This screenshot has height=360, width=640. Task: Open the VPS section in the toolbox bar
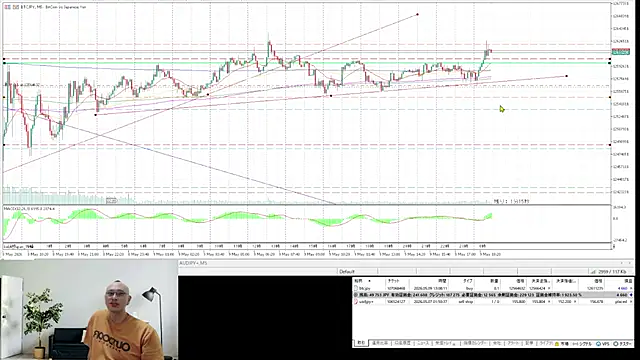[x=603, y=344]
